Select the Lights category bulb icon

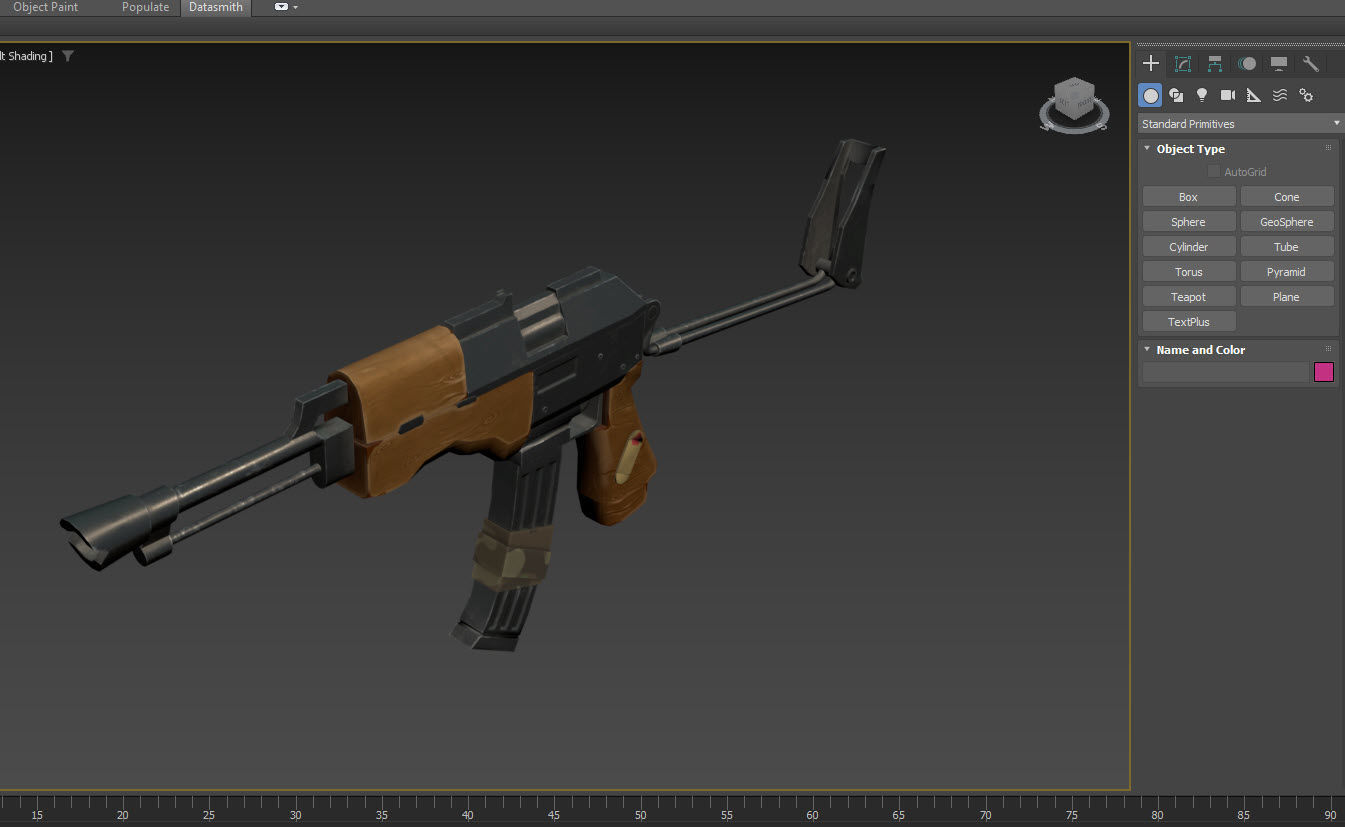pos(1202,95)
